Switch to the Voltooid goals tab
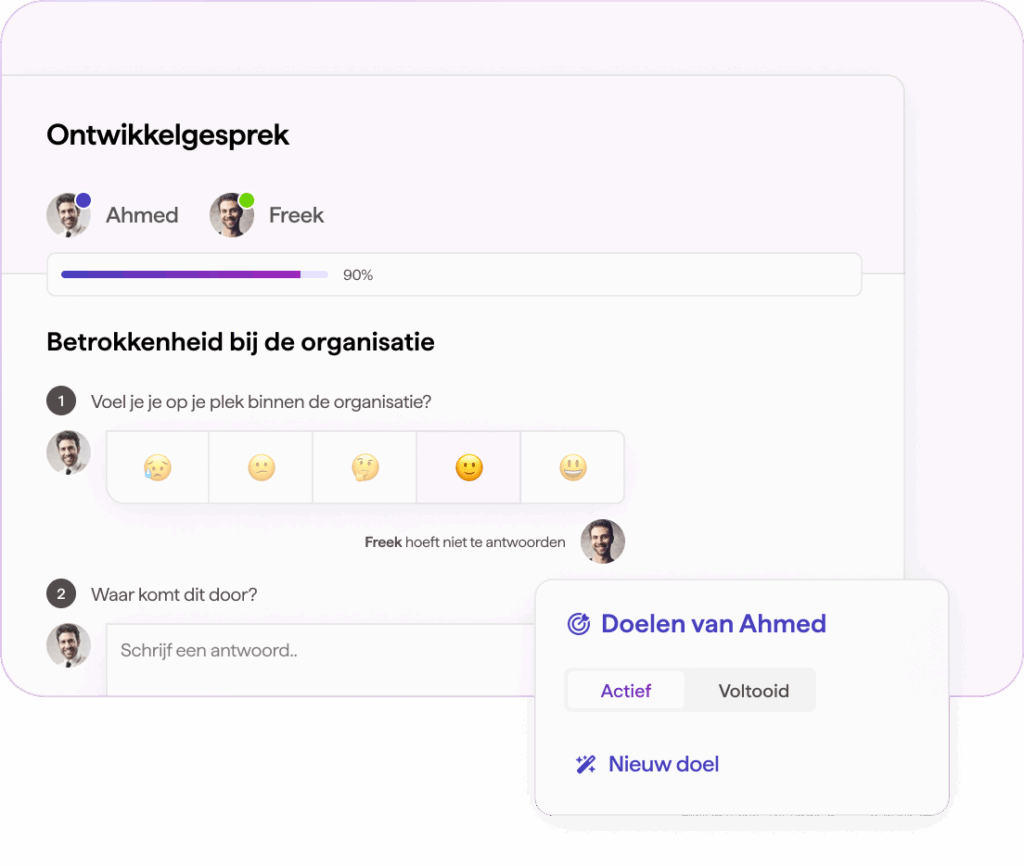Viewport: 1024px width, 866px height. 754,690
